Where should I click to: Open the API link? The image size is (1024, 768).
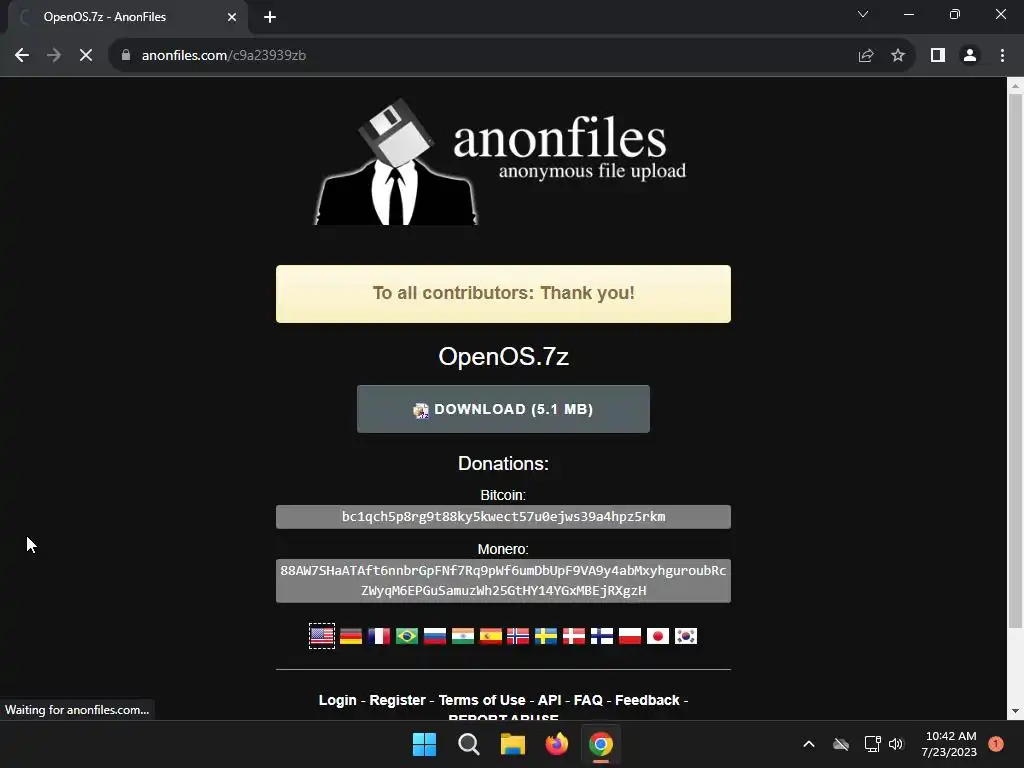tap(549, 700)
